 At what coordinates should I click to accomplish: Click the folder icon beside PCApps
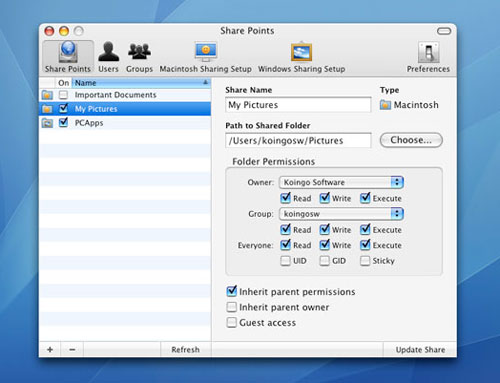[x=47, y=123]
